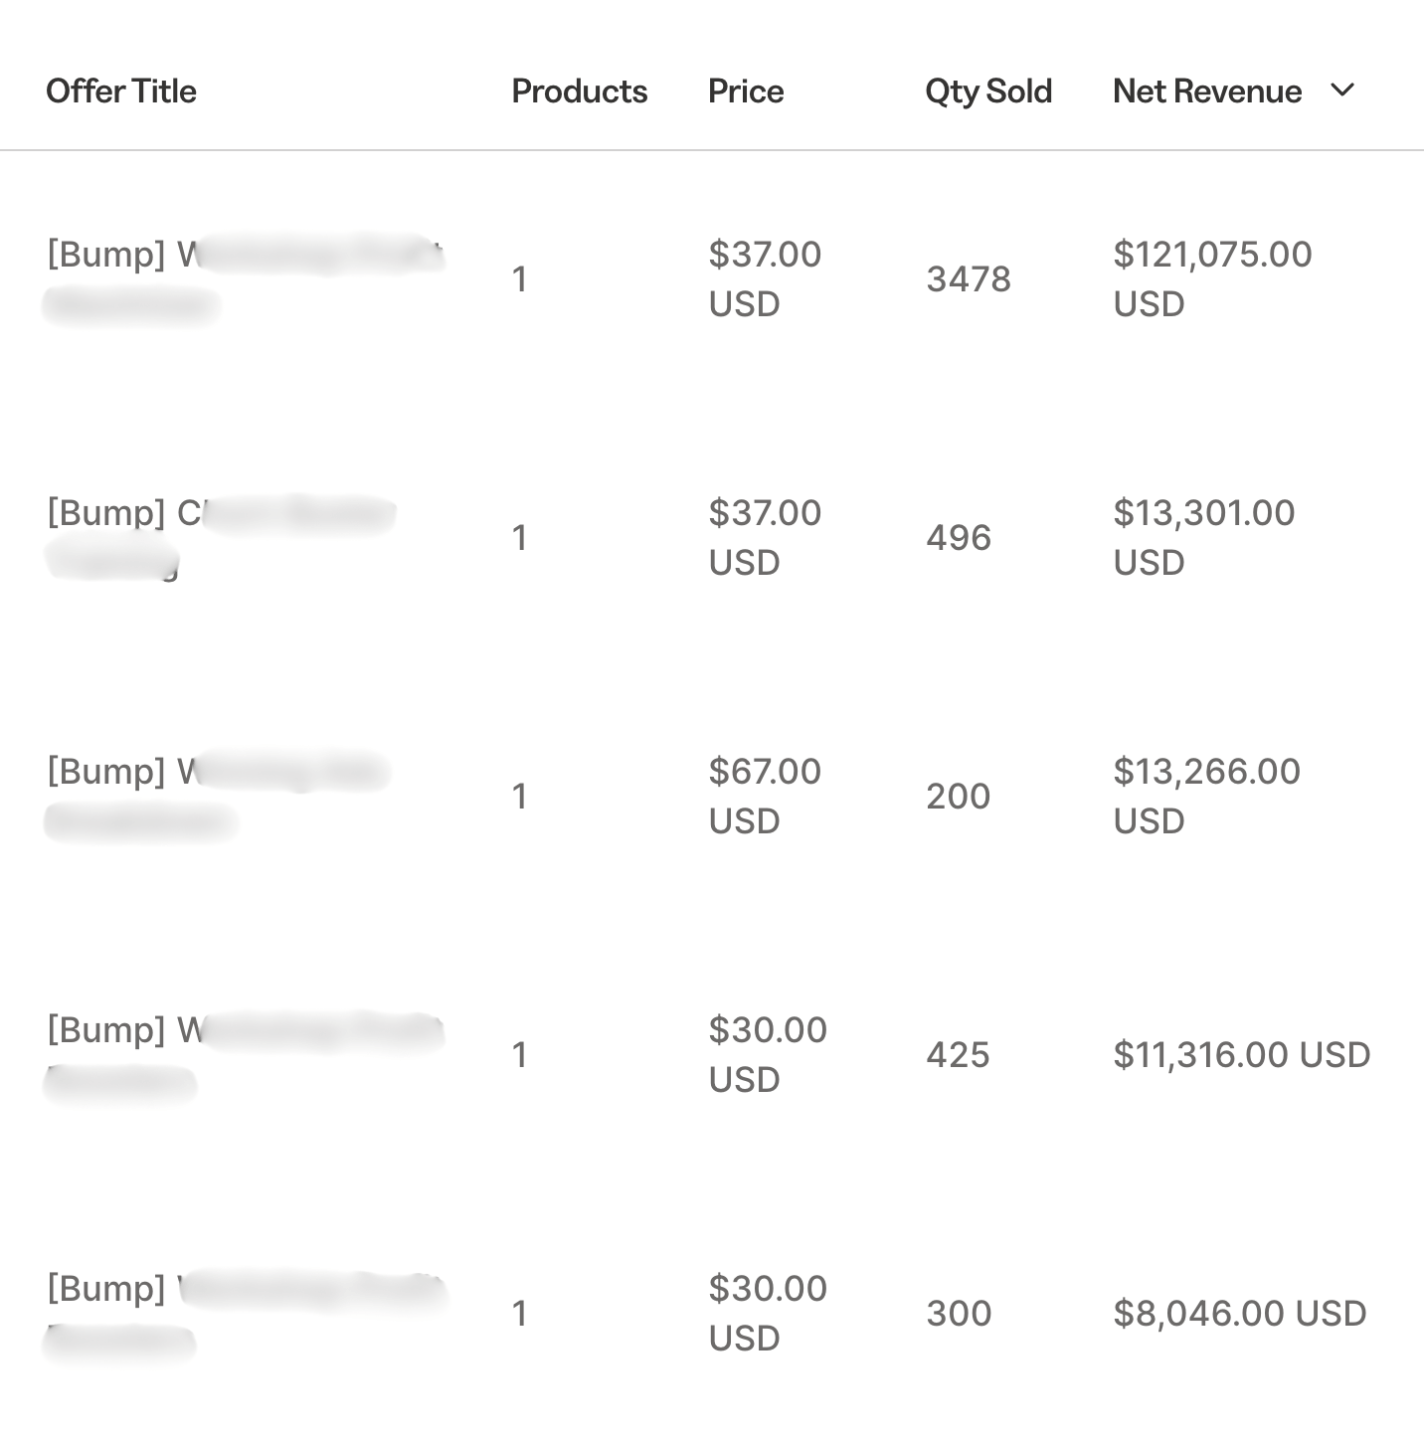Screen dimensions: 1424x1440
Task: Click the Net Revenue sort chevron arrow
Action: (1343, 90)
